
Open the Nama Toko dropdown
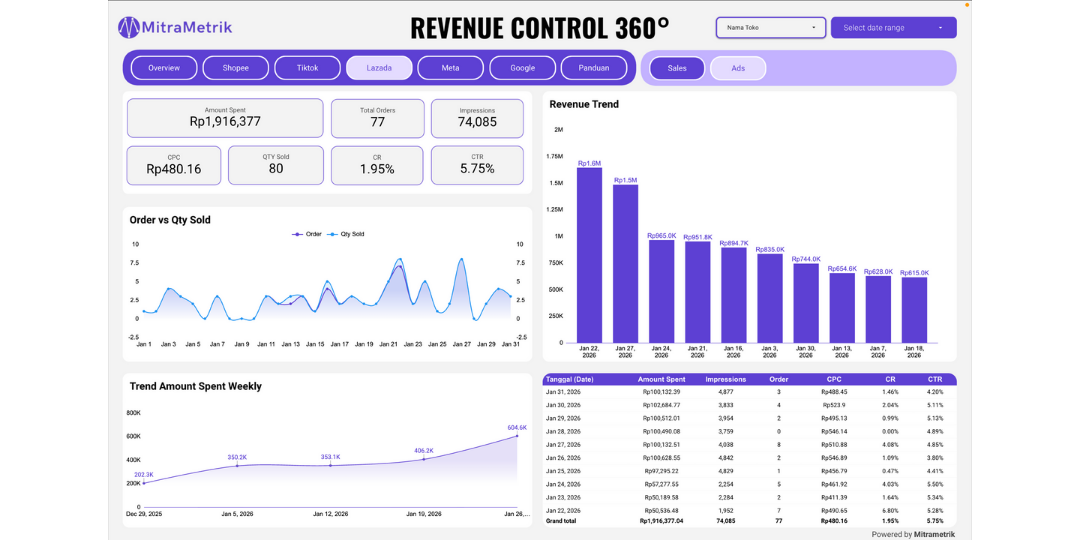tap(770, 27)
